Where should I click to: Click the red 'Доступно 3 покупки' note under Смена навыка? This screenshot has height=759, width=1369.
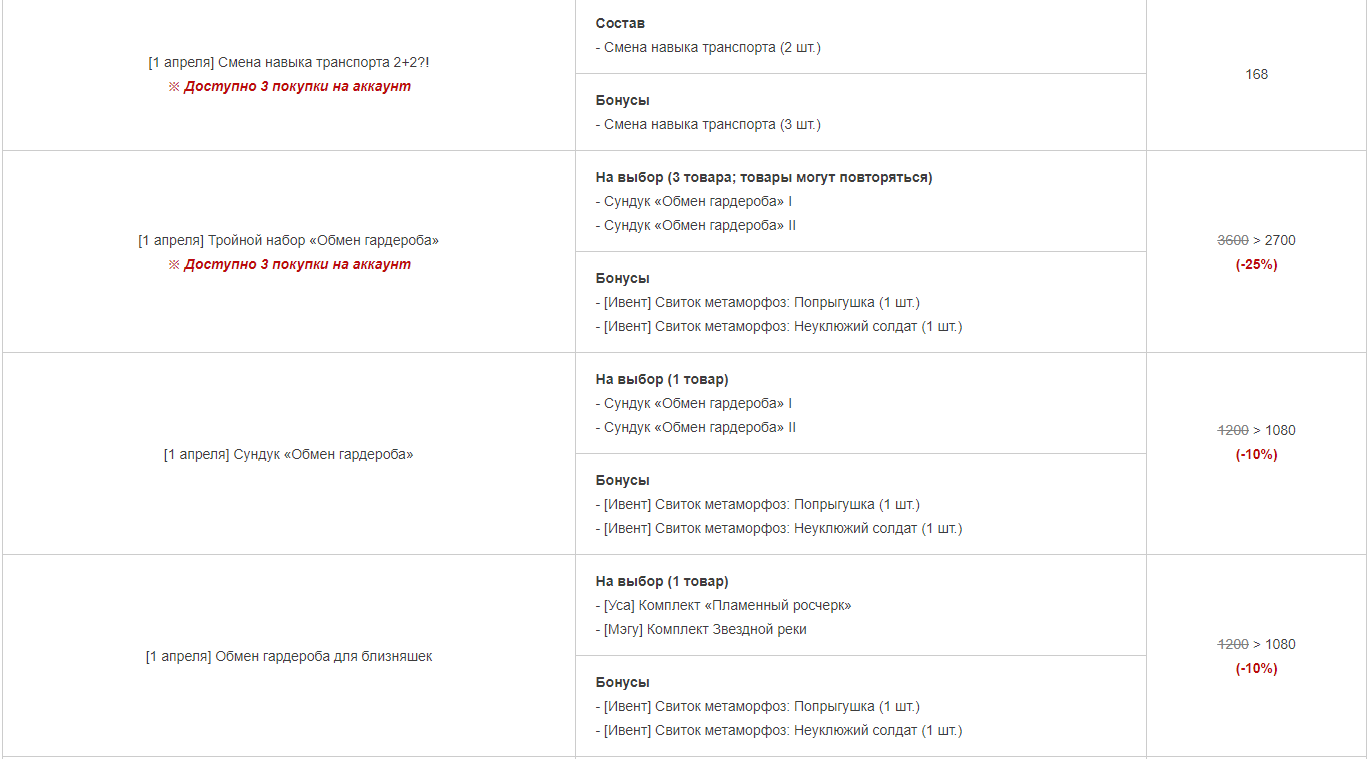(289, 86)
